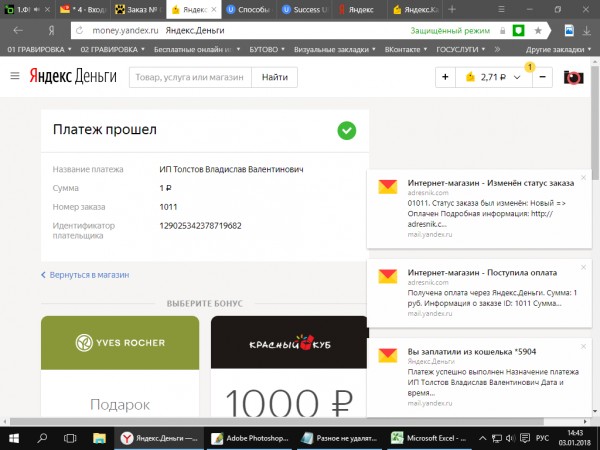This screenshot has height=450, width=600.
Task: Expand the Визуальные закладки folder
Action: pos(335,49)
